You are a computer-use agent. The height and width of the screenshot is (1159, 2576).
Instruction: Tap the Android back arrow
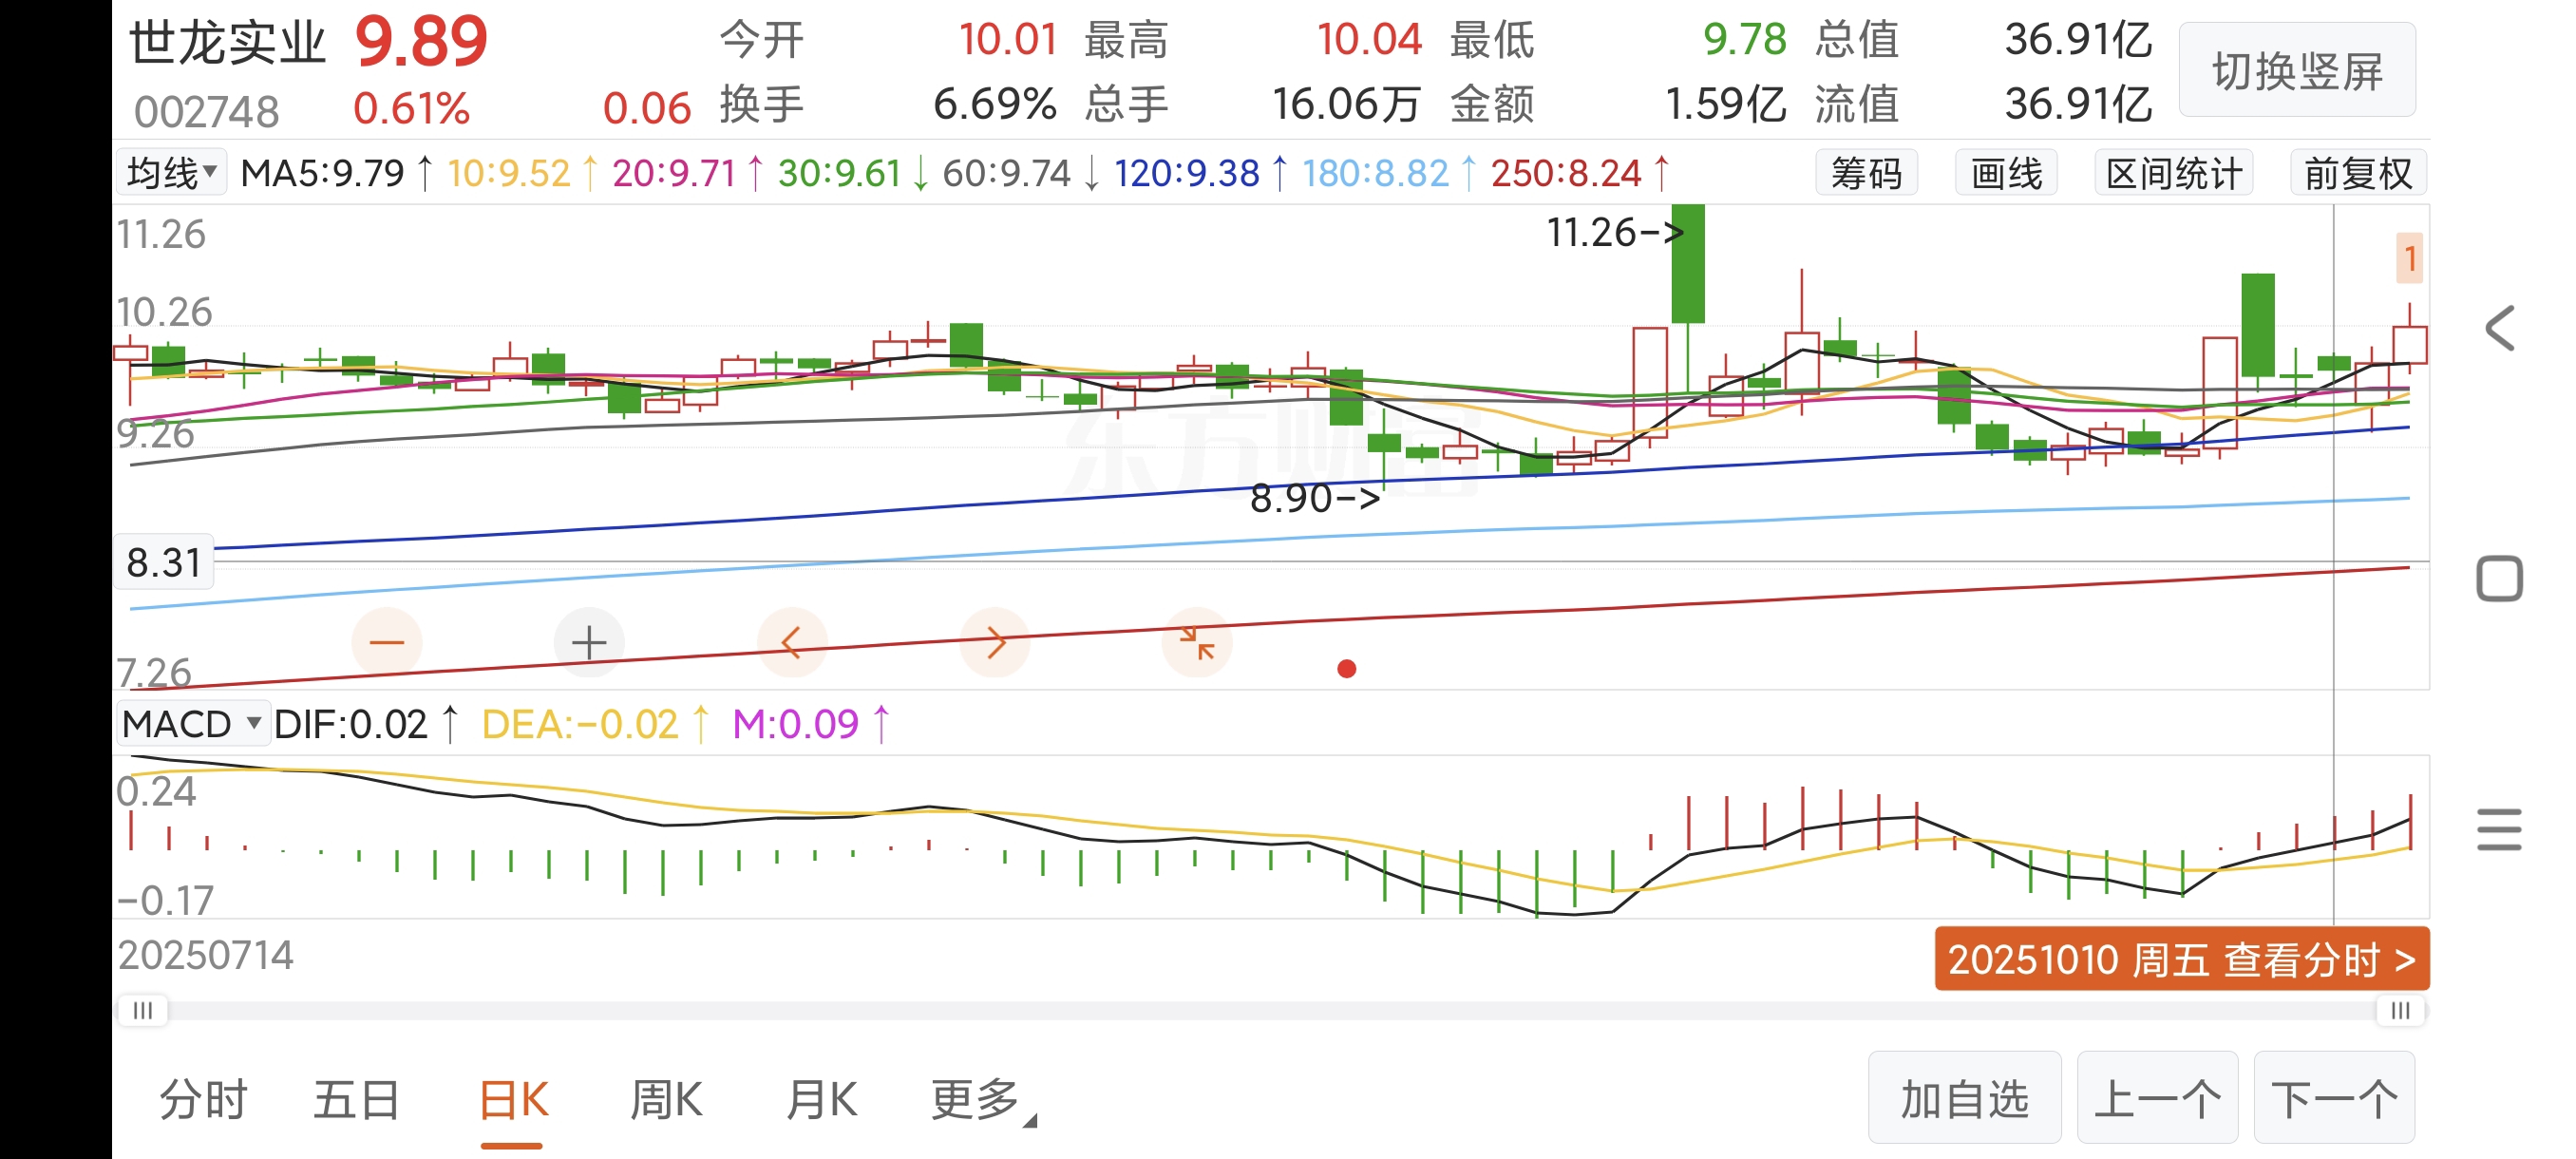(2499, 328)
